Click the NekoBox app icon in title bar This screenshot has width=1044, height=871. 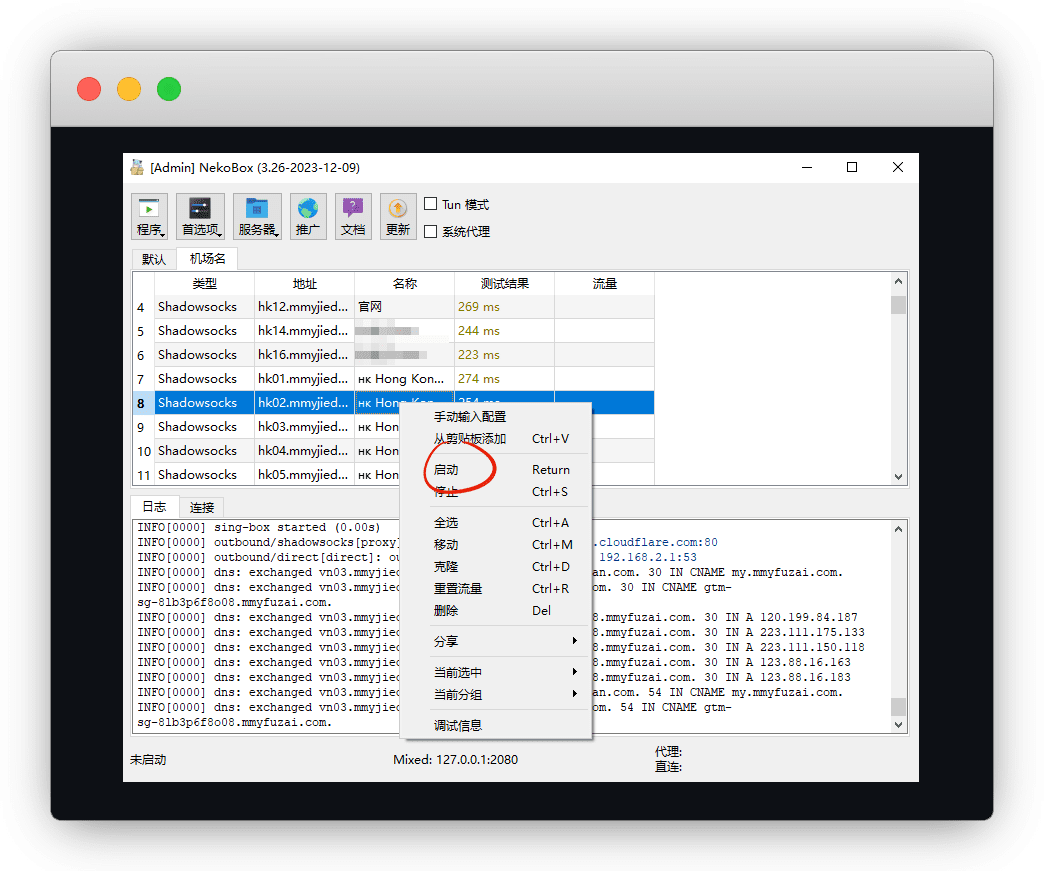[137, 168]
